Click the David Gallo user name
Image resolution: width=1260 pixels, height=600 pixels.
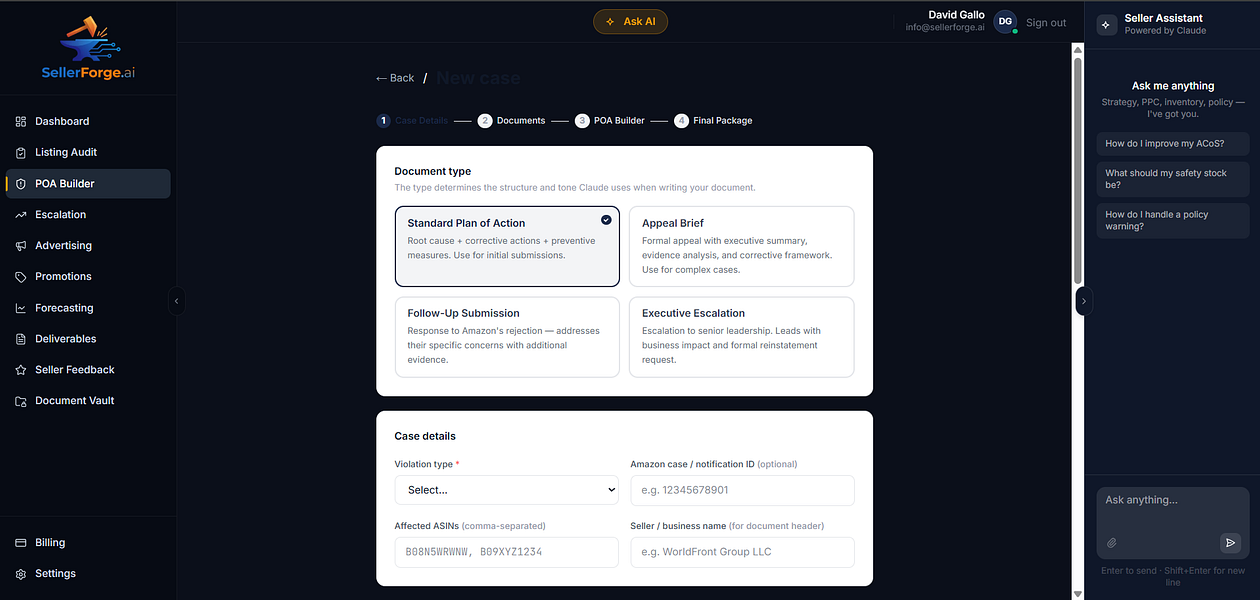click(x=957, y=15)
